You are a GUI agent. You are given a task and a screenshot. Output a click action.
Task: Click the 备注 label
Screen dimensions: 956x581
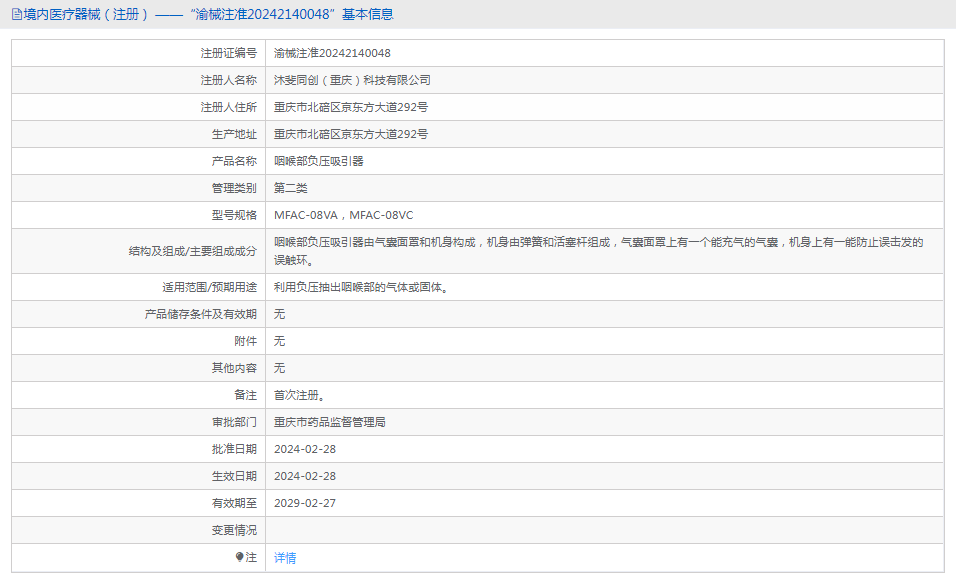[246, 395]
